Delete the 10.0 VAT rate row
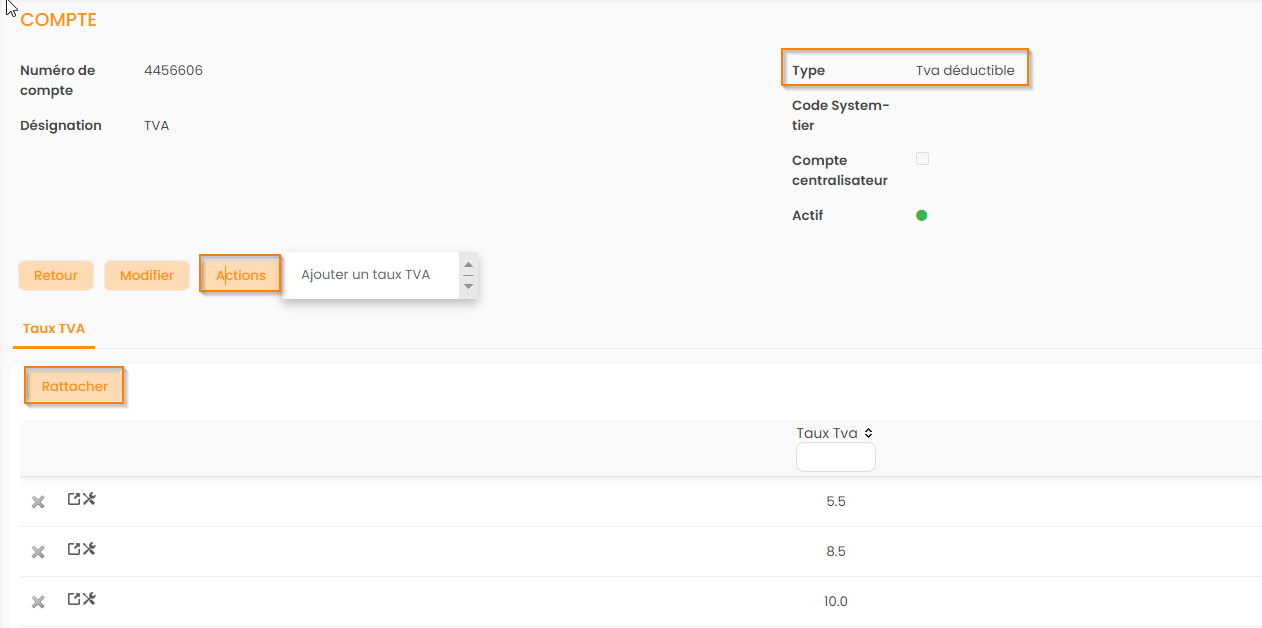 pos(38,602)
